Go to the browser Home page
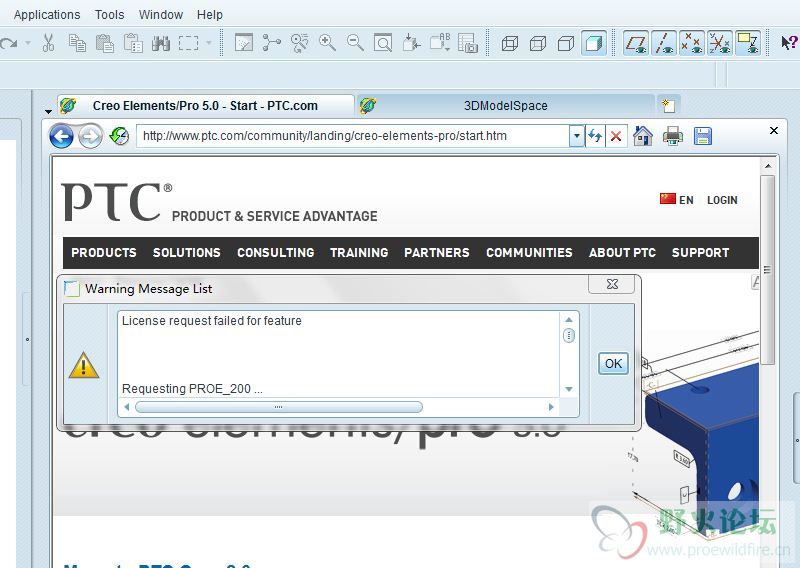 (643, 136)
